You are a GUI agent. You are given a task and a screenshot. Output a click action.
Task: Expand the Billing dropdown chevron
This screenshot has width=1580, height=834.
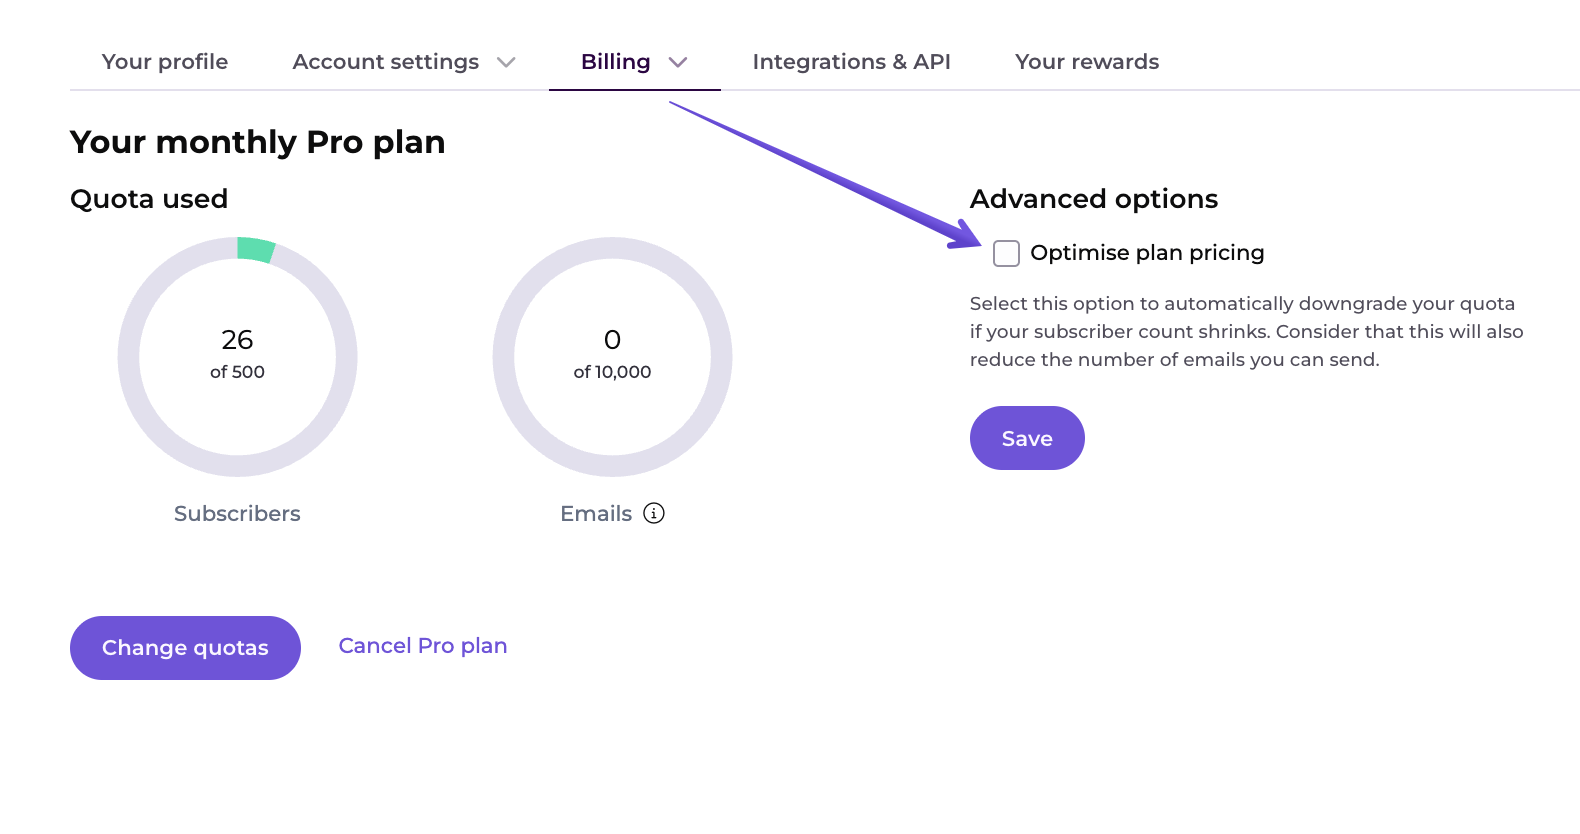click(679, 62)
